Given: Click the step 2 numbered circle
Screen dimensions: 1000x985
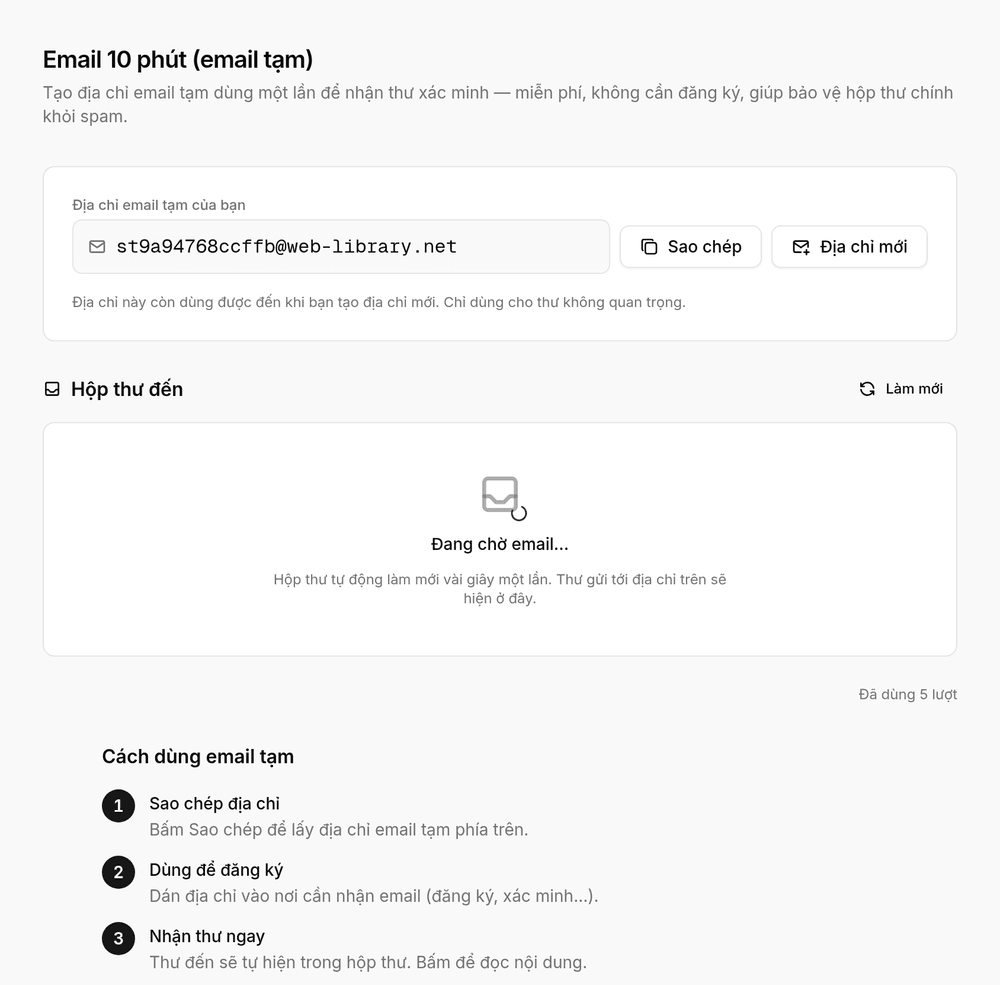Looking at the screenshot, I should pos(119,872).
